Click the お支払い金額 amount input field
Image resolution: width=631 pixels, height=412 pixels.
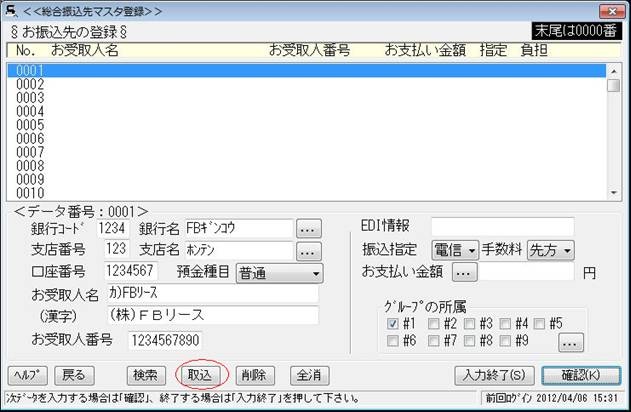coord(527,272)
